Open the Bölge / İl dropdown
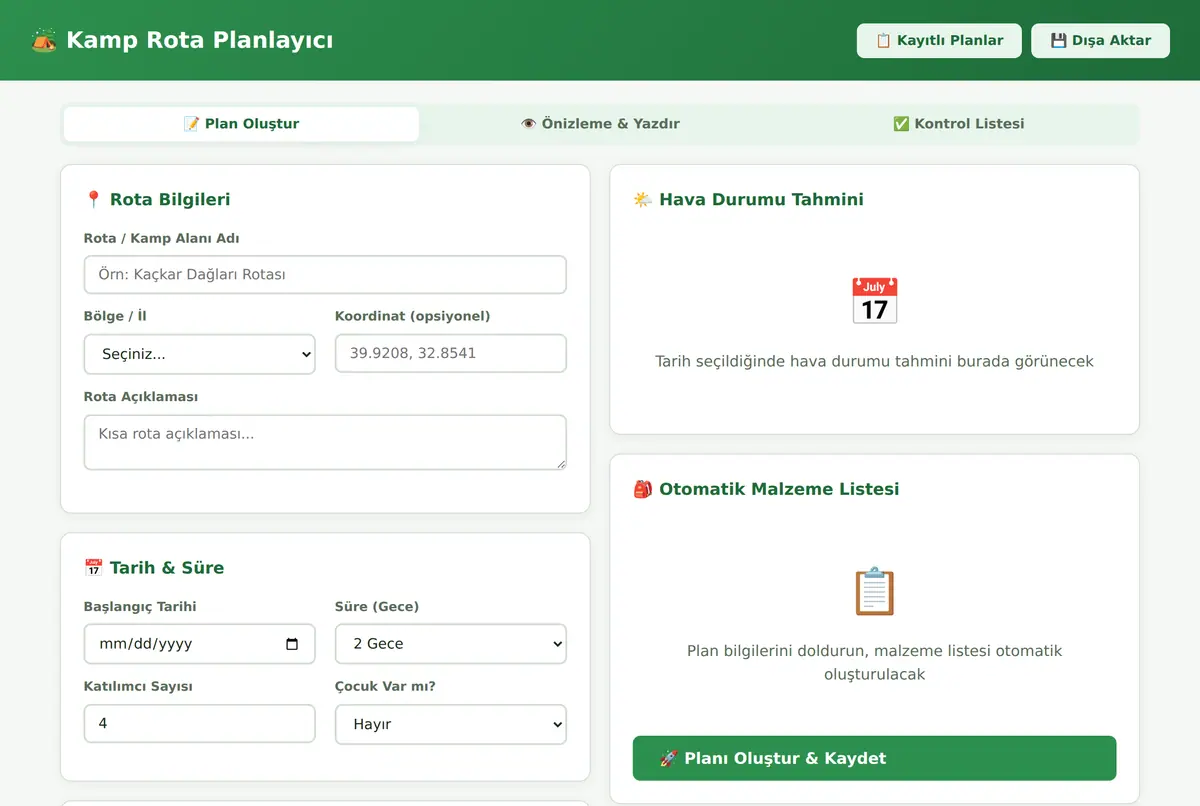1200x806 pixels. tap(200, 354)
